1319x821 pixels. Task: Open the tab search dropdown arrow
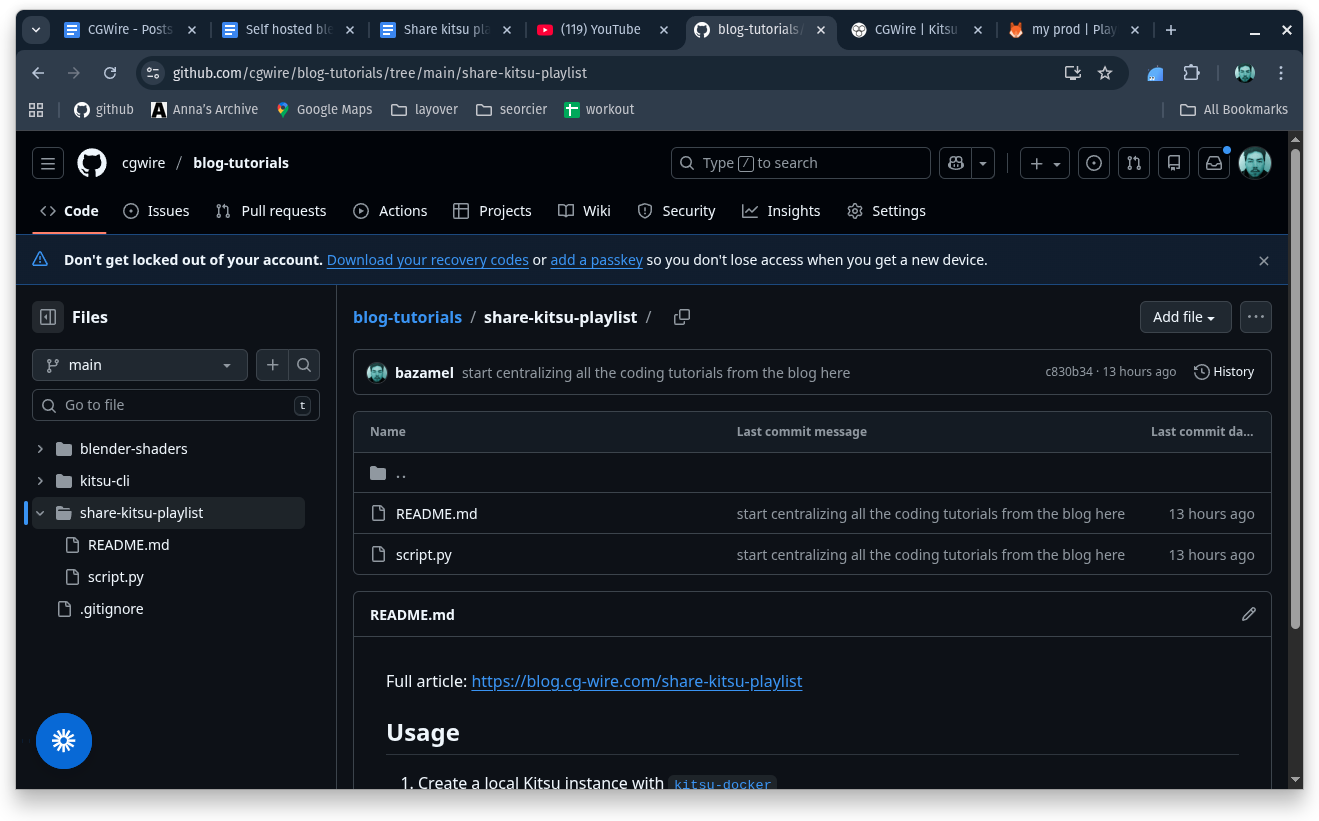(x=36, y=30)
